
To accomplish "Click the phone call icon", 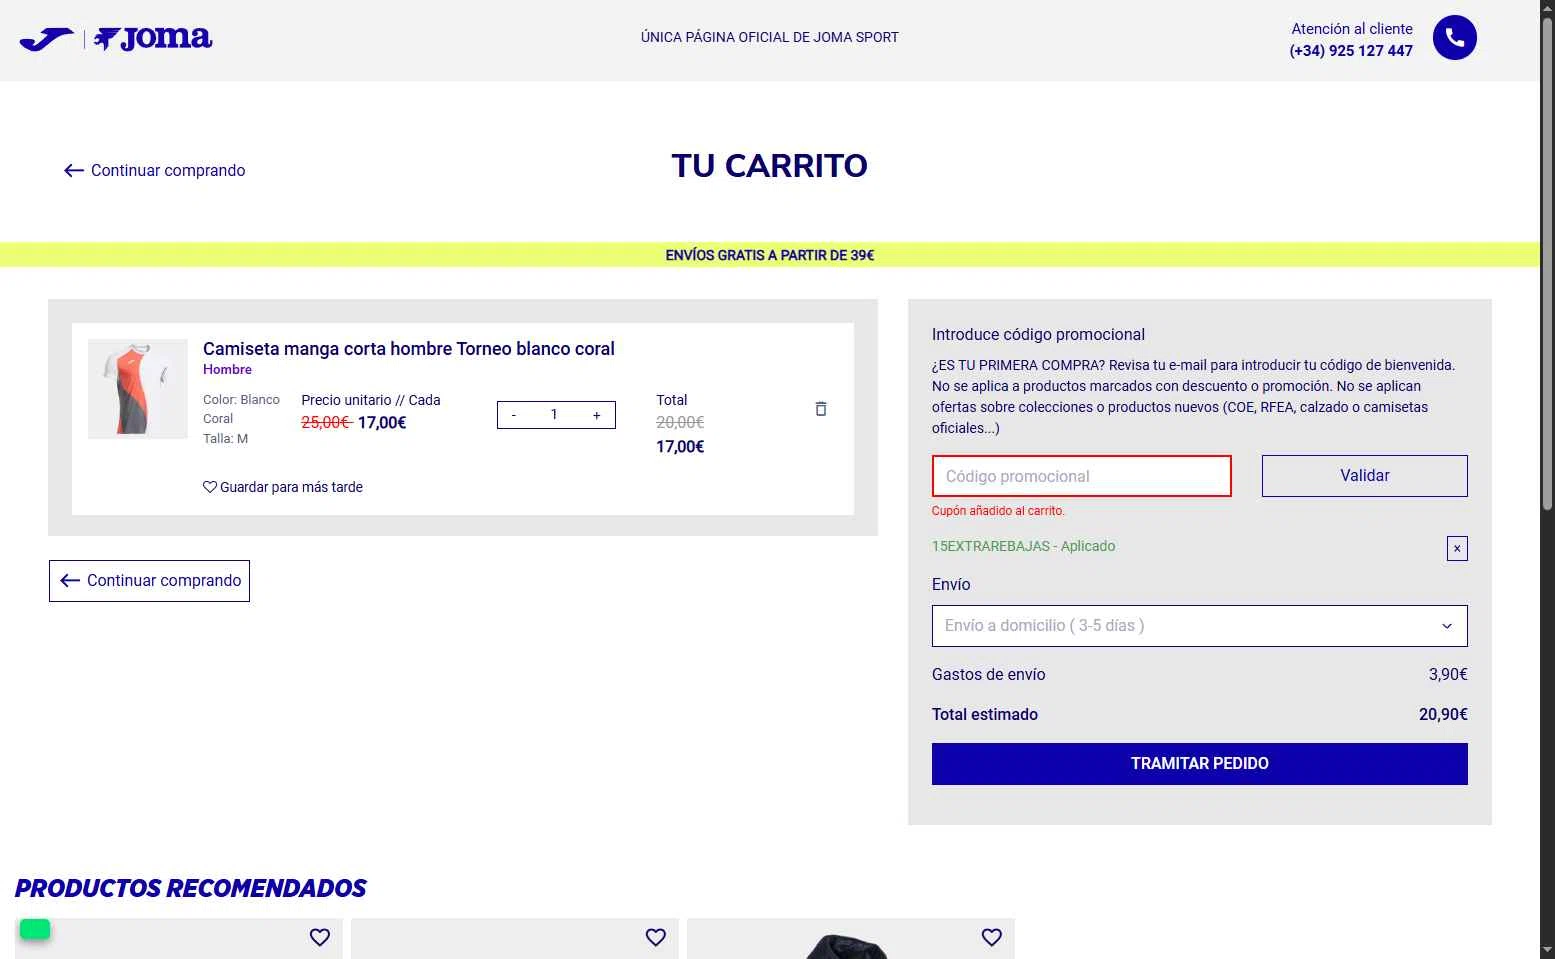I will point(1454,38).
